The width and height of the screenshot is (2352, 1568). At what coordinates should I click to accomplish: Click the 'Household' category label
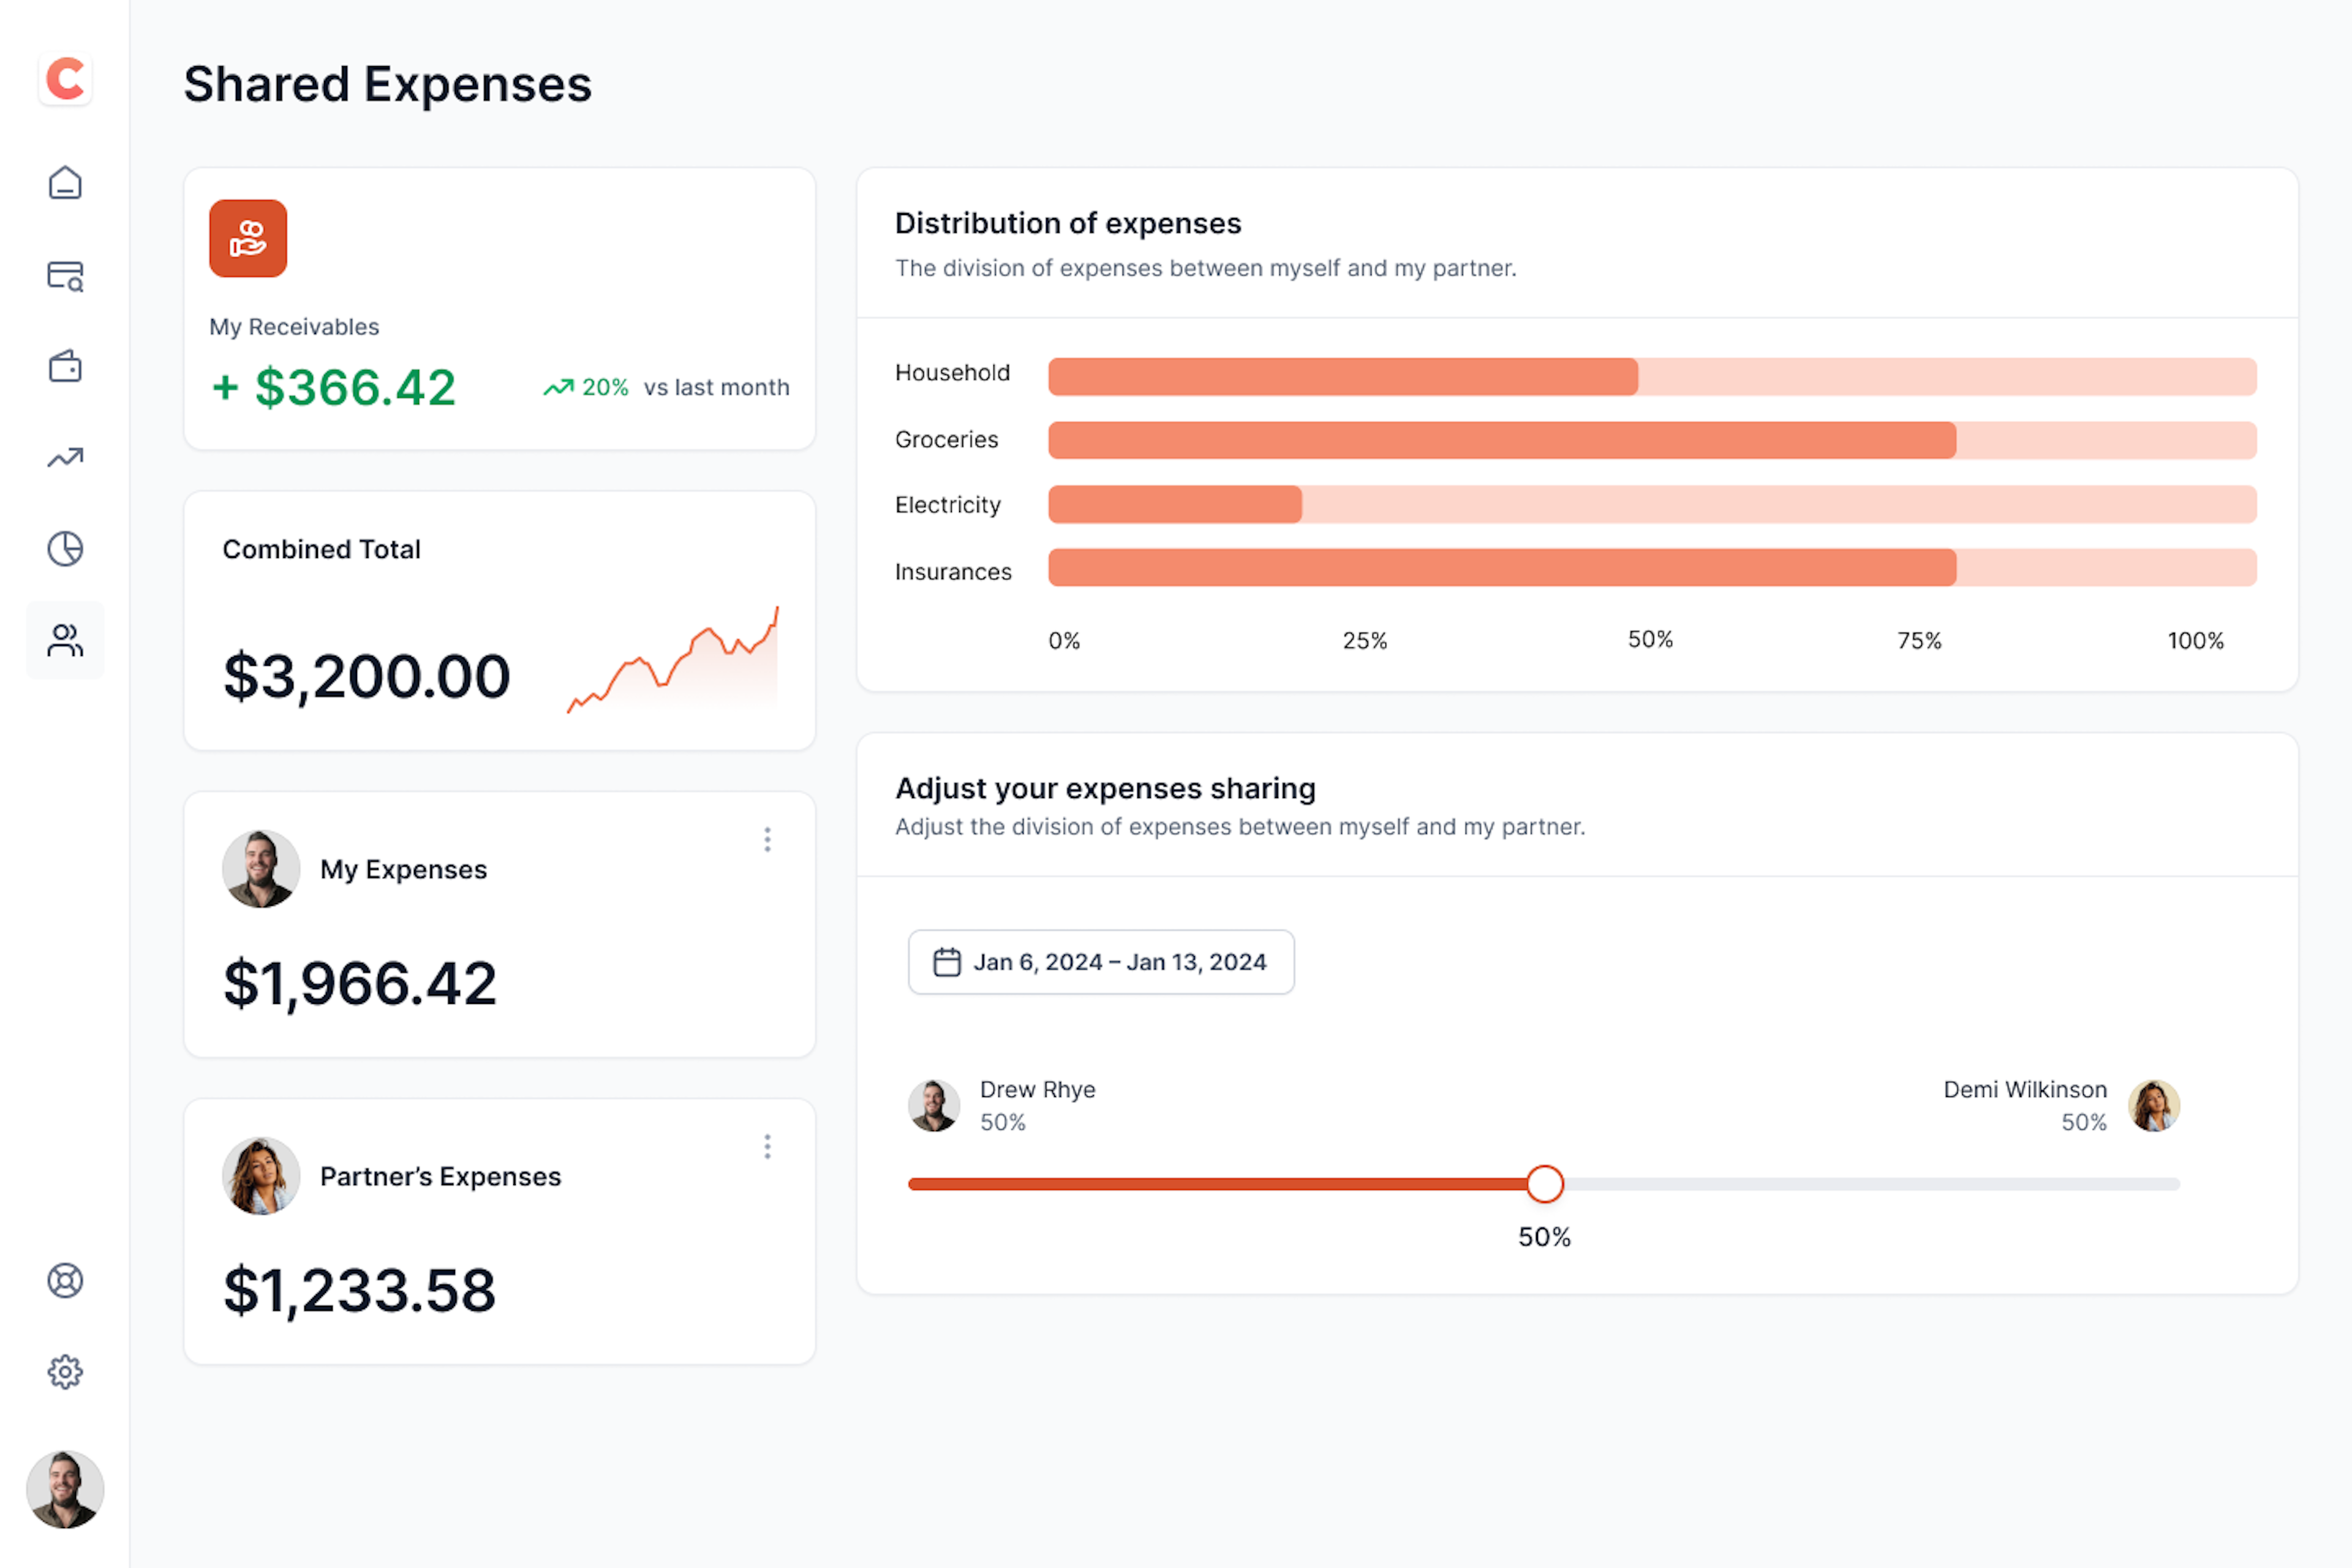click(952, 373)
